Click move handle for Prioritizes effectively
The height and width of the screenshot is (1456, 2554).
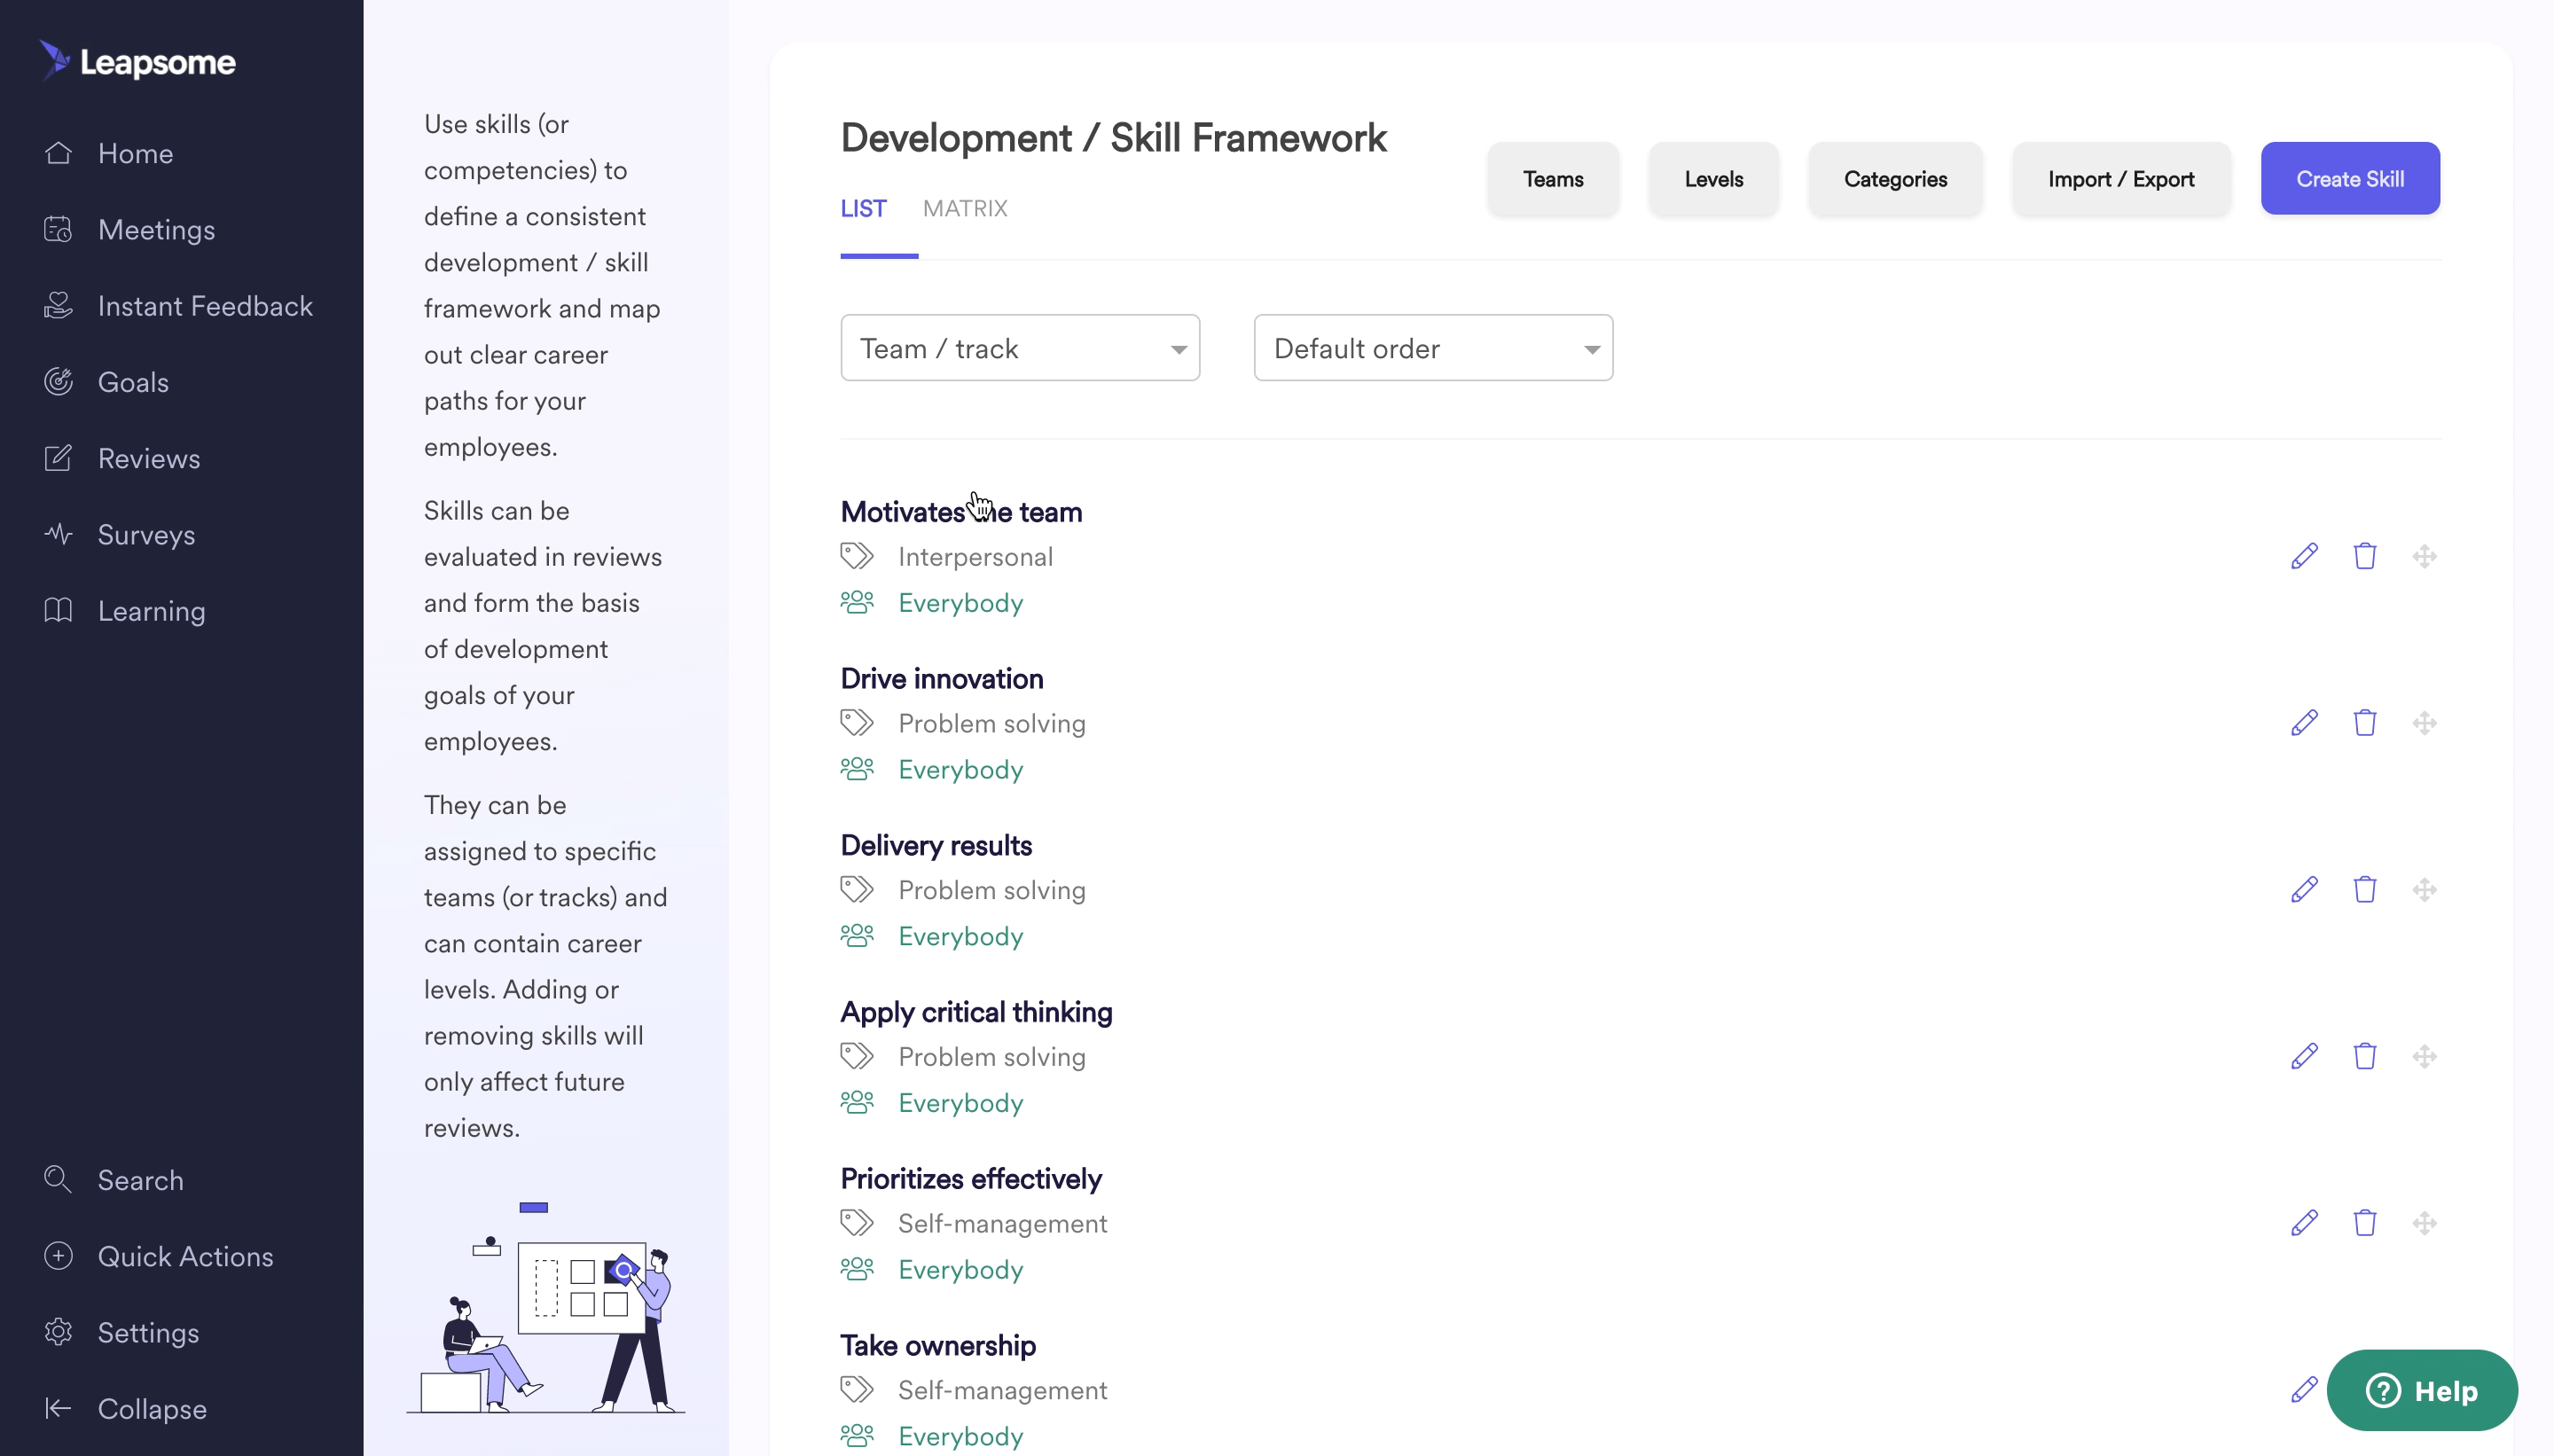[2424, 1222]
